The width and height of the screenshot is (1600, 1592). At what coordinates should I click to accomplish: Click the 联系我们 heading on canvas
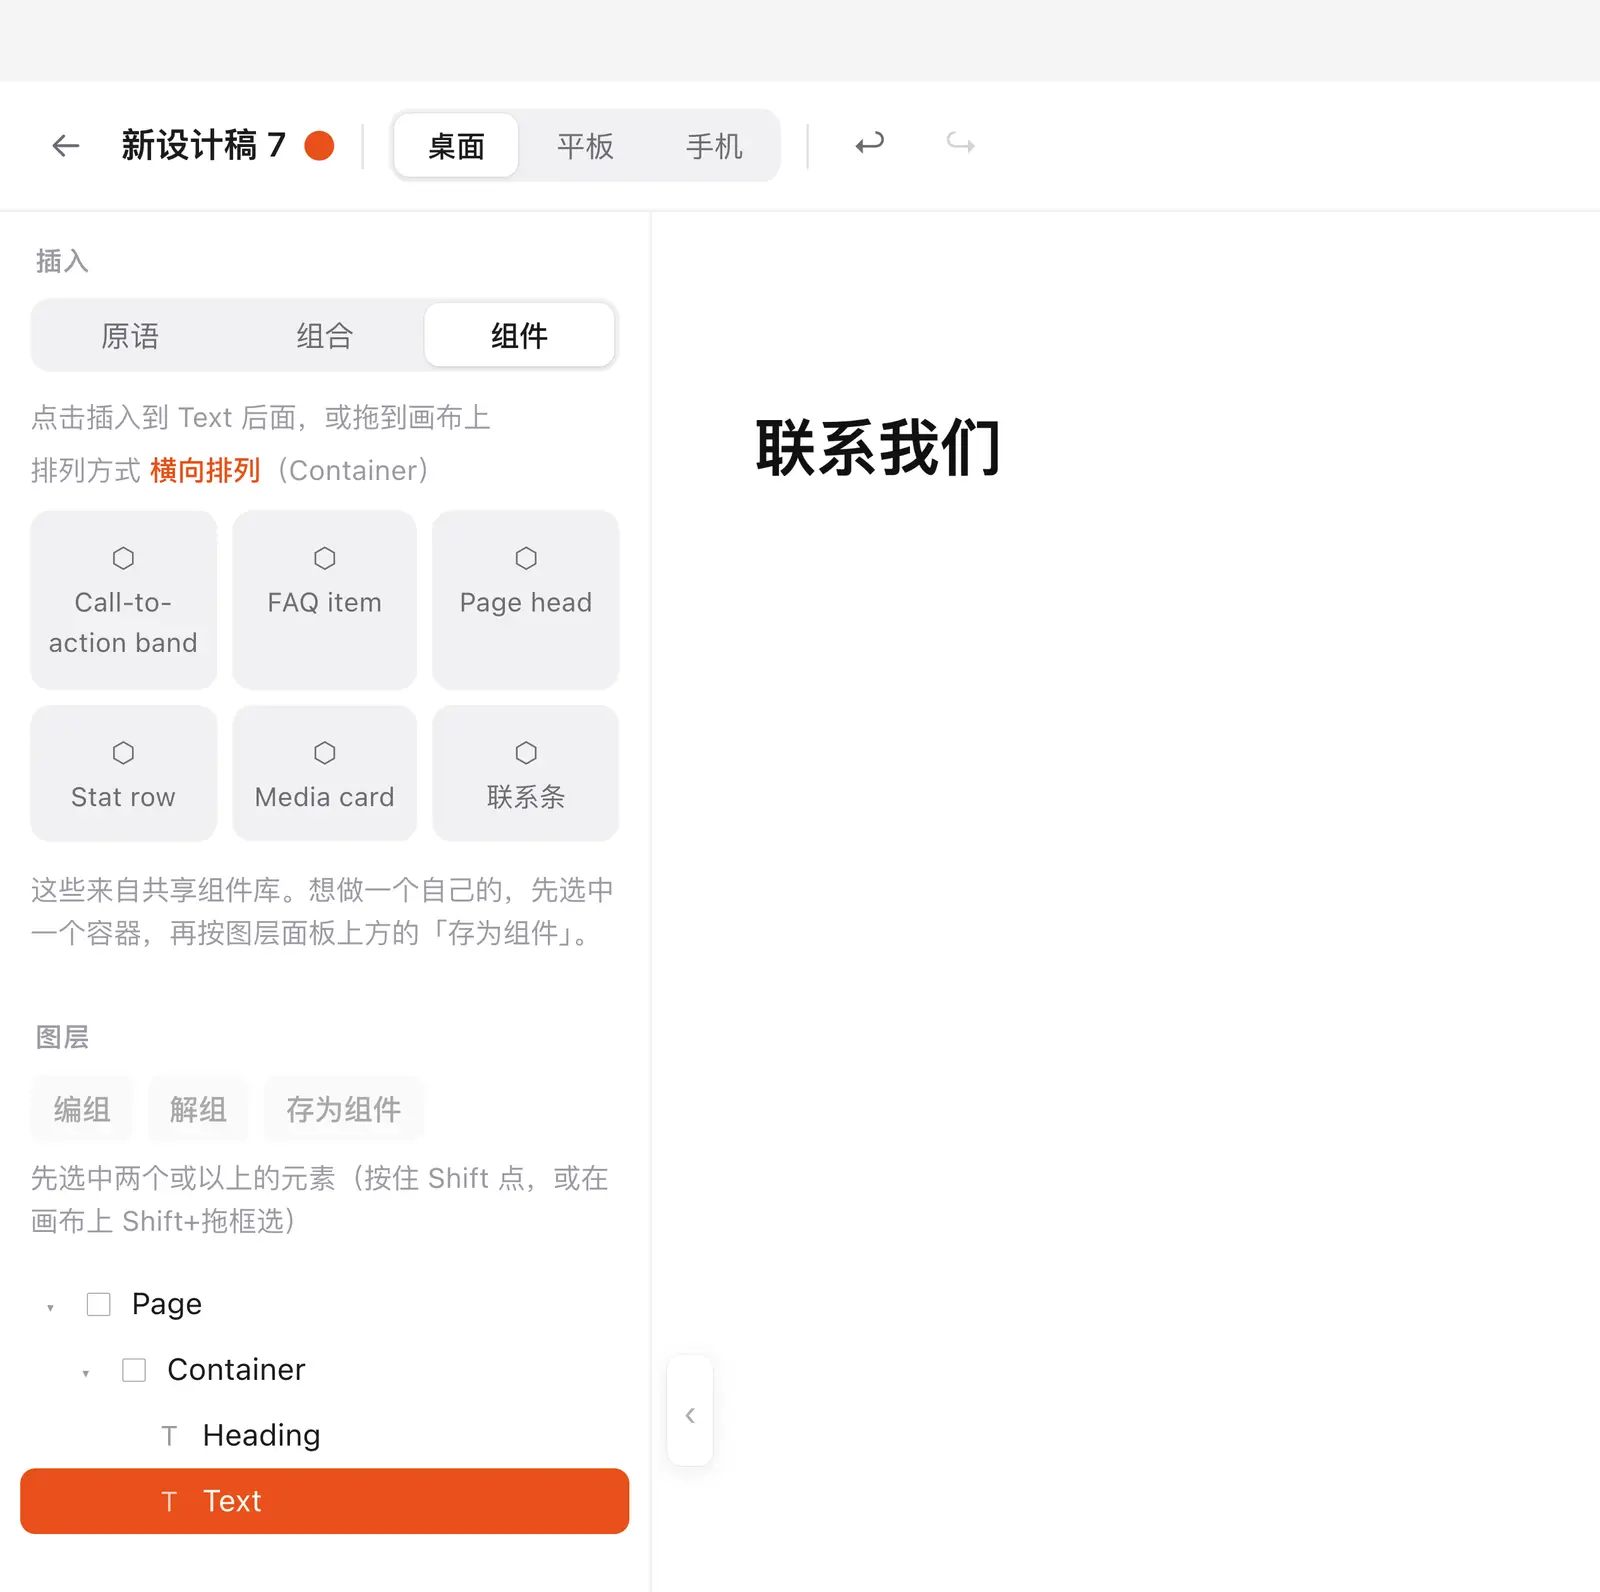878,448
